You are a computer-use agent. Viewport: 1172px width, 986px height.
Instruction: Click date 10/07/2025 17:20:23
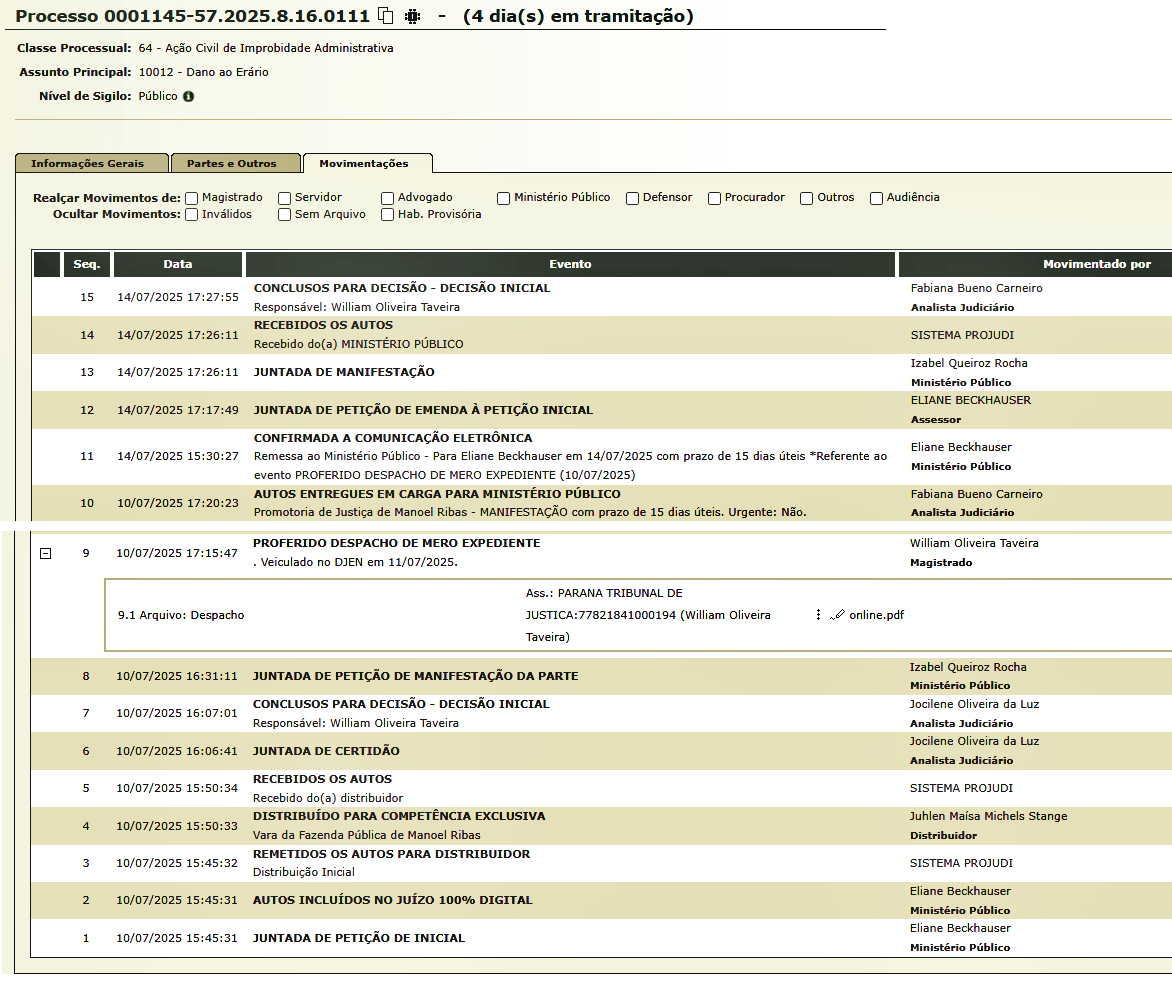[178, 503]
